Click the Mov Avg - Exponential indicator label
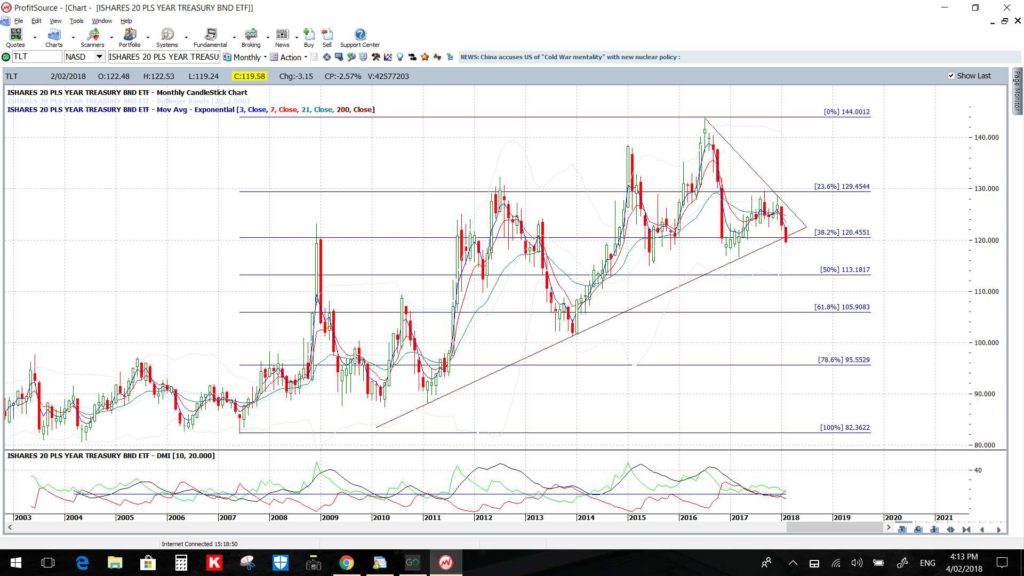The width and height of the screenshot is (1024, 576). (191, 110)
